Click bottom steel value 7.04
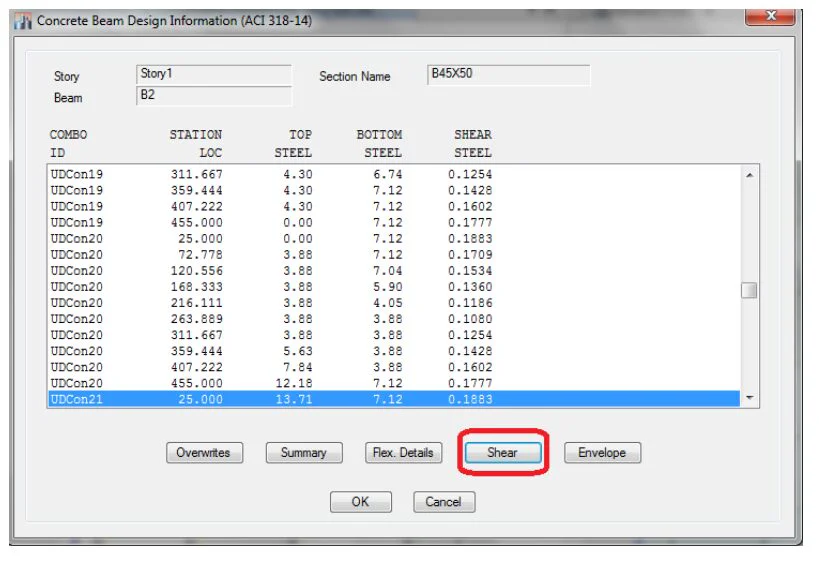The height and width of the screenshot is (567, 819). click(x=388, y=270)
